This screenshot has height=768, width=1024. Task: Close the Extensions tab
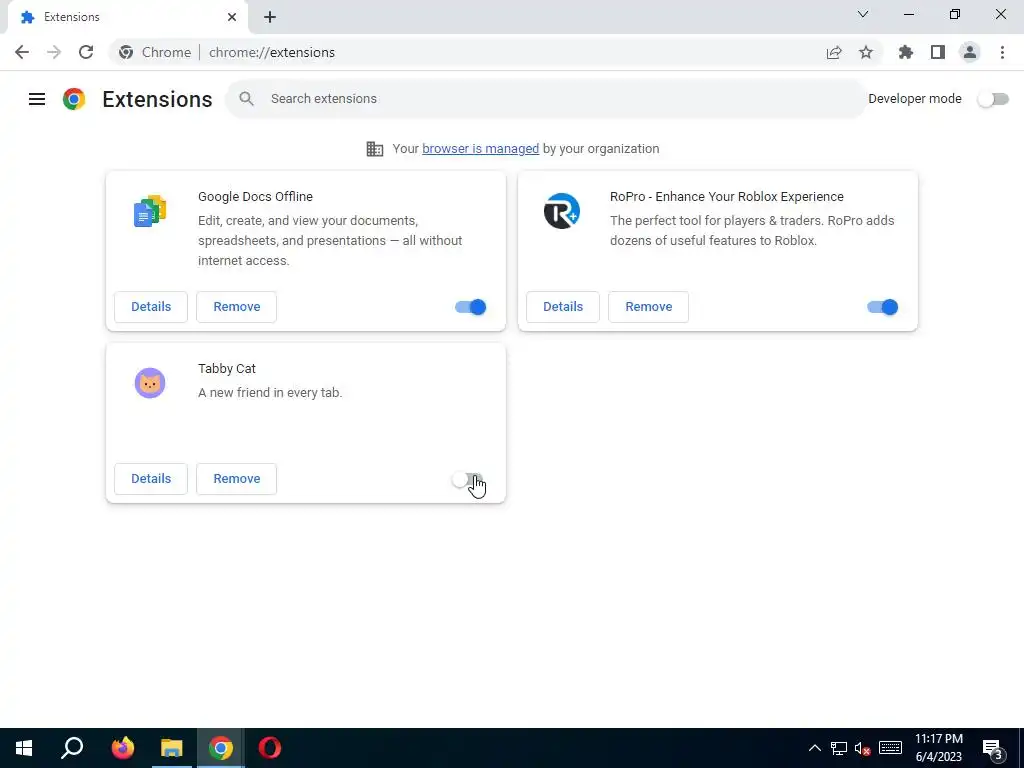point(232,17)
